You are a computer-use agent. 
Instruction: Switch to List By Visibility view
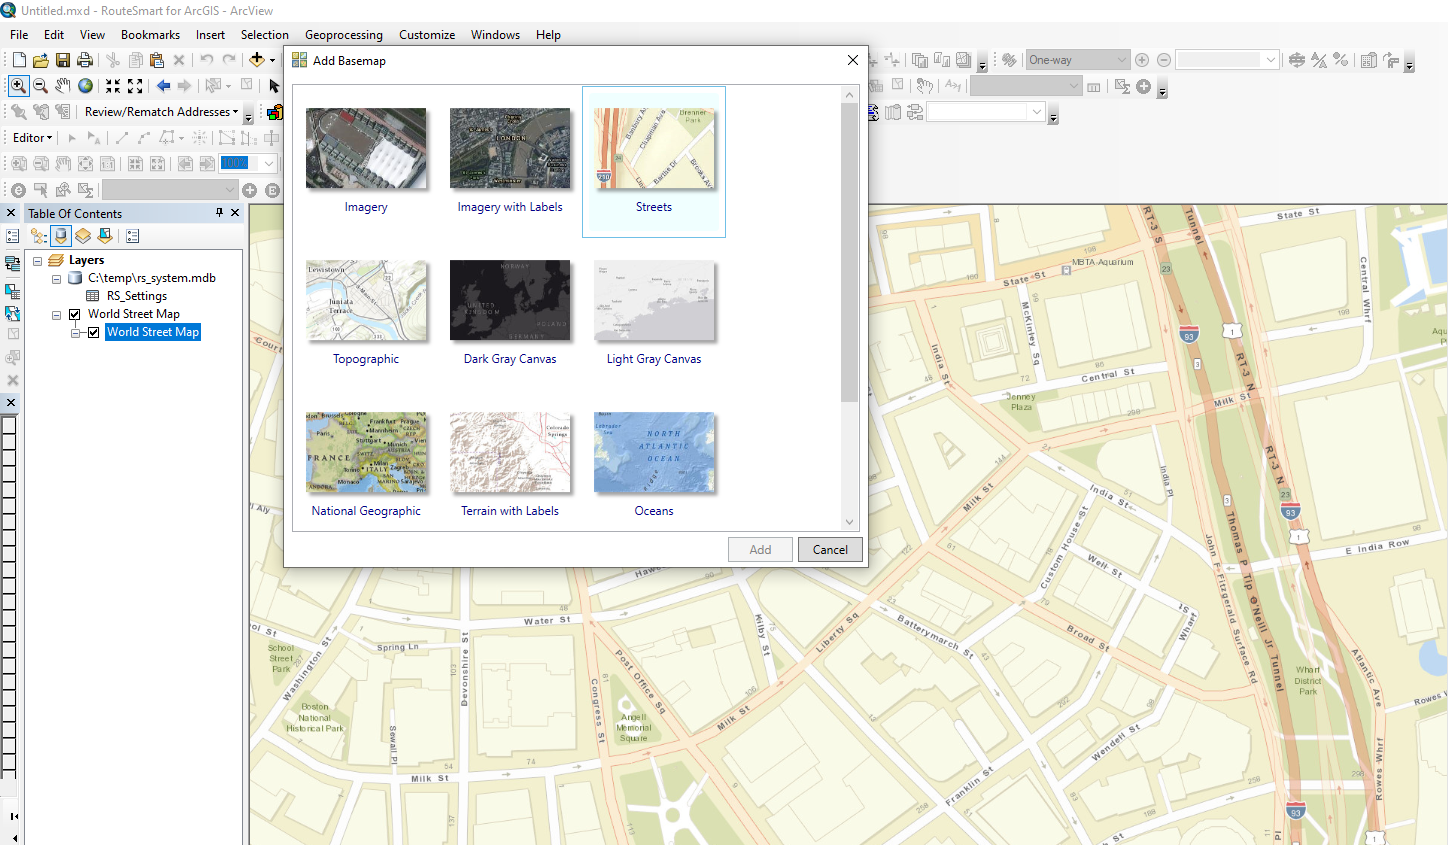click(x=82, y=236)
